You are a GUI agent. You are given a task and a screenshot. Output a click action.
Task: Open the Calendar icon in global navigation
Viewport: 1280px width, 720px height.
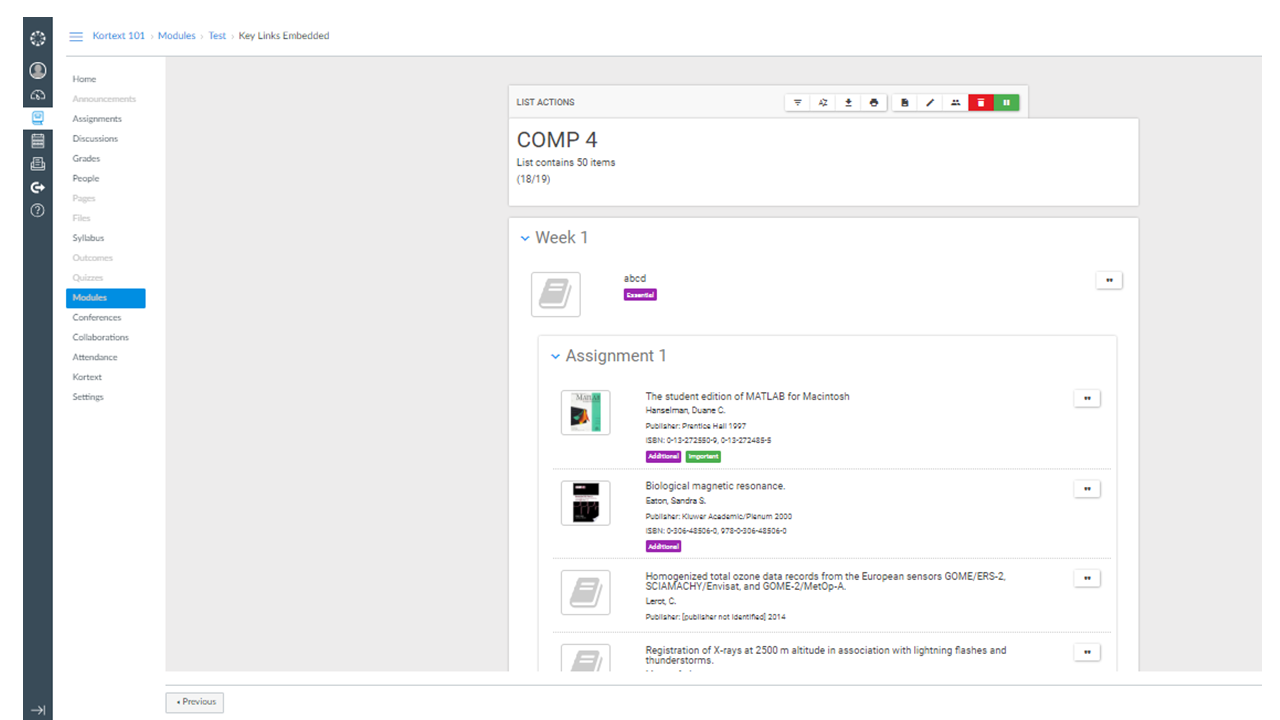[x=38, y=141]
